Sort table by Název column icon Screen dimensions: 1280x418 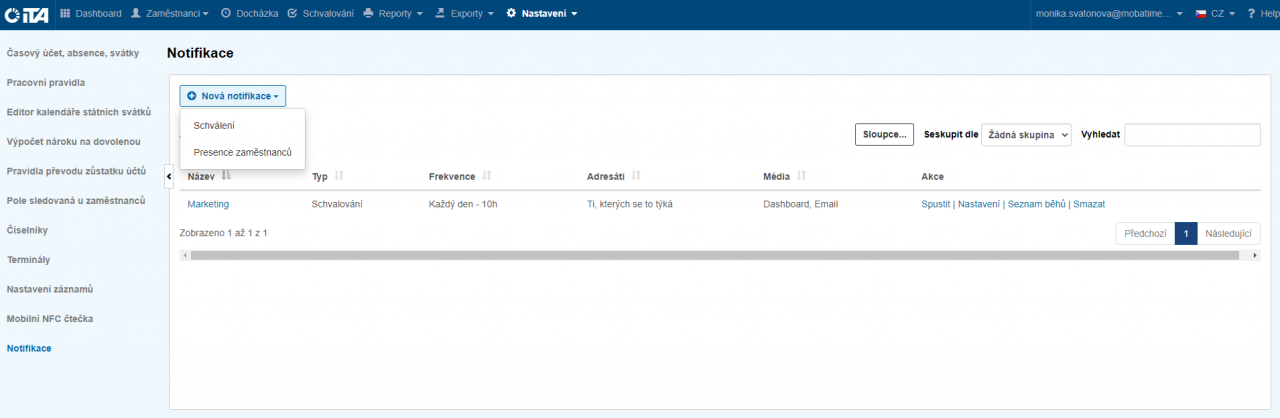pos(226,176)
